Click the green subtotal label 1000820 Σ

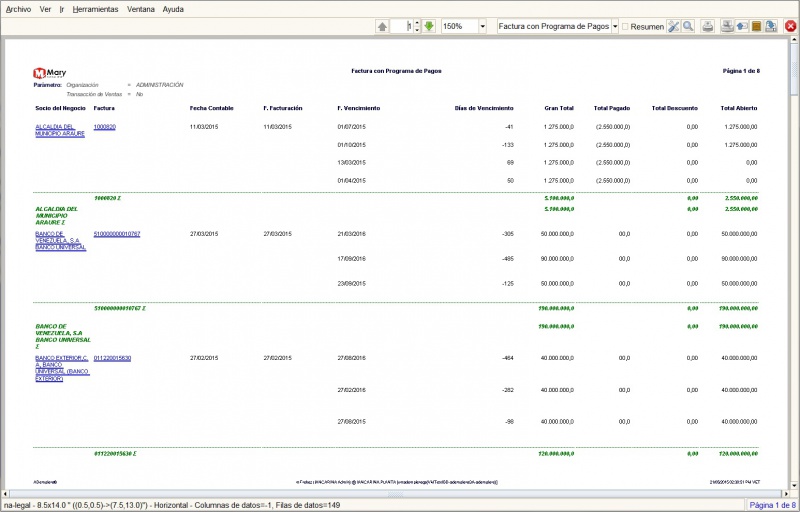(107, 198)
